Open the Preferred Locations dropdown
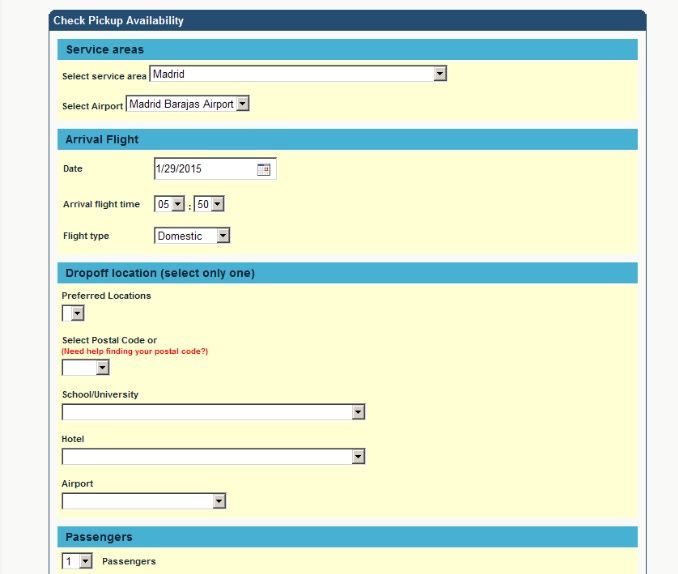The image size is (678, 574). (73, 313)
